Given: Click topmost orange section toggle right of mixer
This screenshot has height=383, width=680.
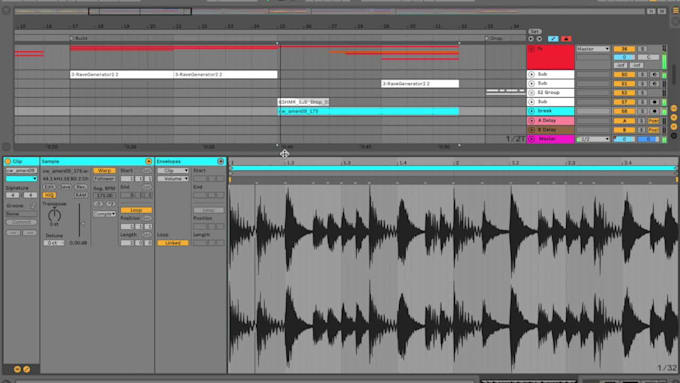Looking at the screenshot, I should tap(674, 108).
